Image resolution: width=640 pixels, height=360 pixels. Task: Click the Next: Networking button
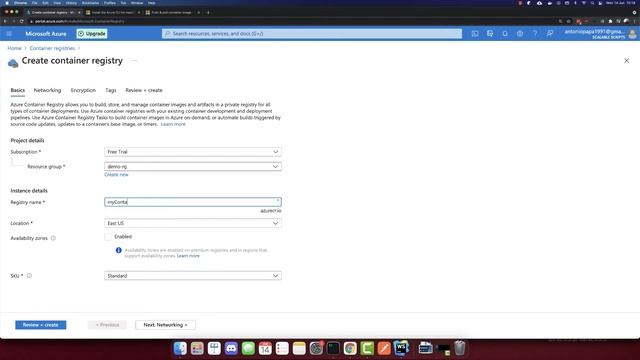tap(165, 325)
